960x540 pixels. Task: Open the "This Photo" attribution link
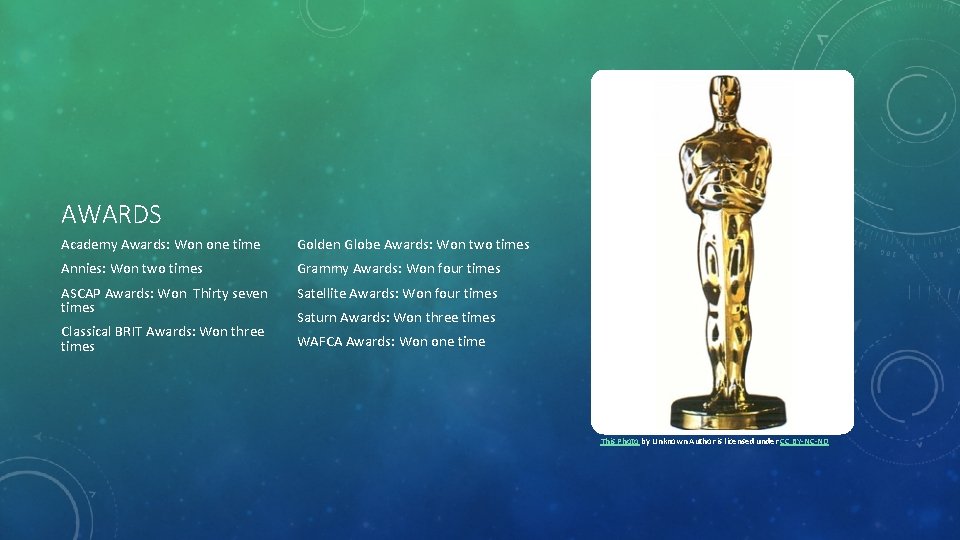[x=620, y=441]
